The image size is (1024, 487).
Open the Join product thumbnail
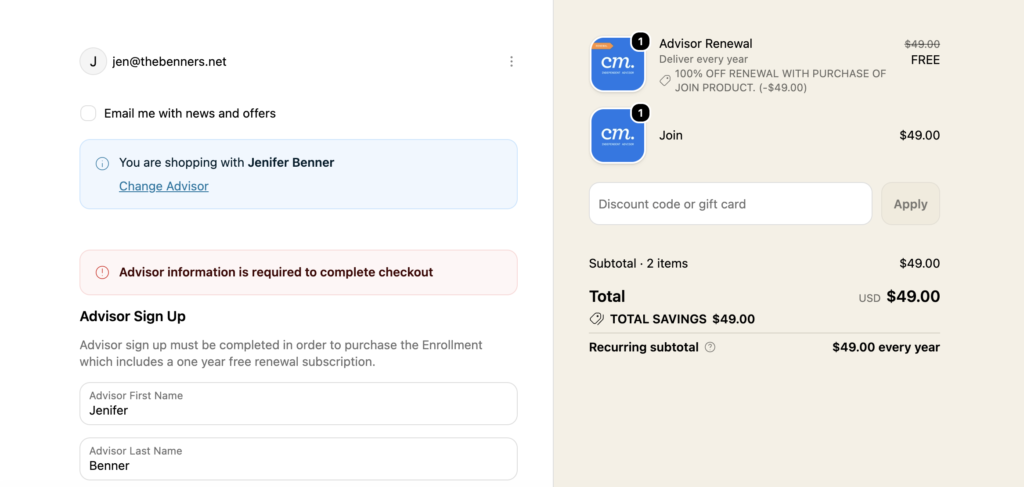pos(618,136)
